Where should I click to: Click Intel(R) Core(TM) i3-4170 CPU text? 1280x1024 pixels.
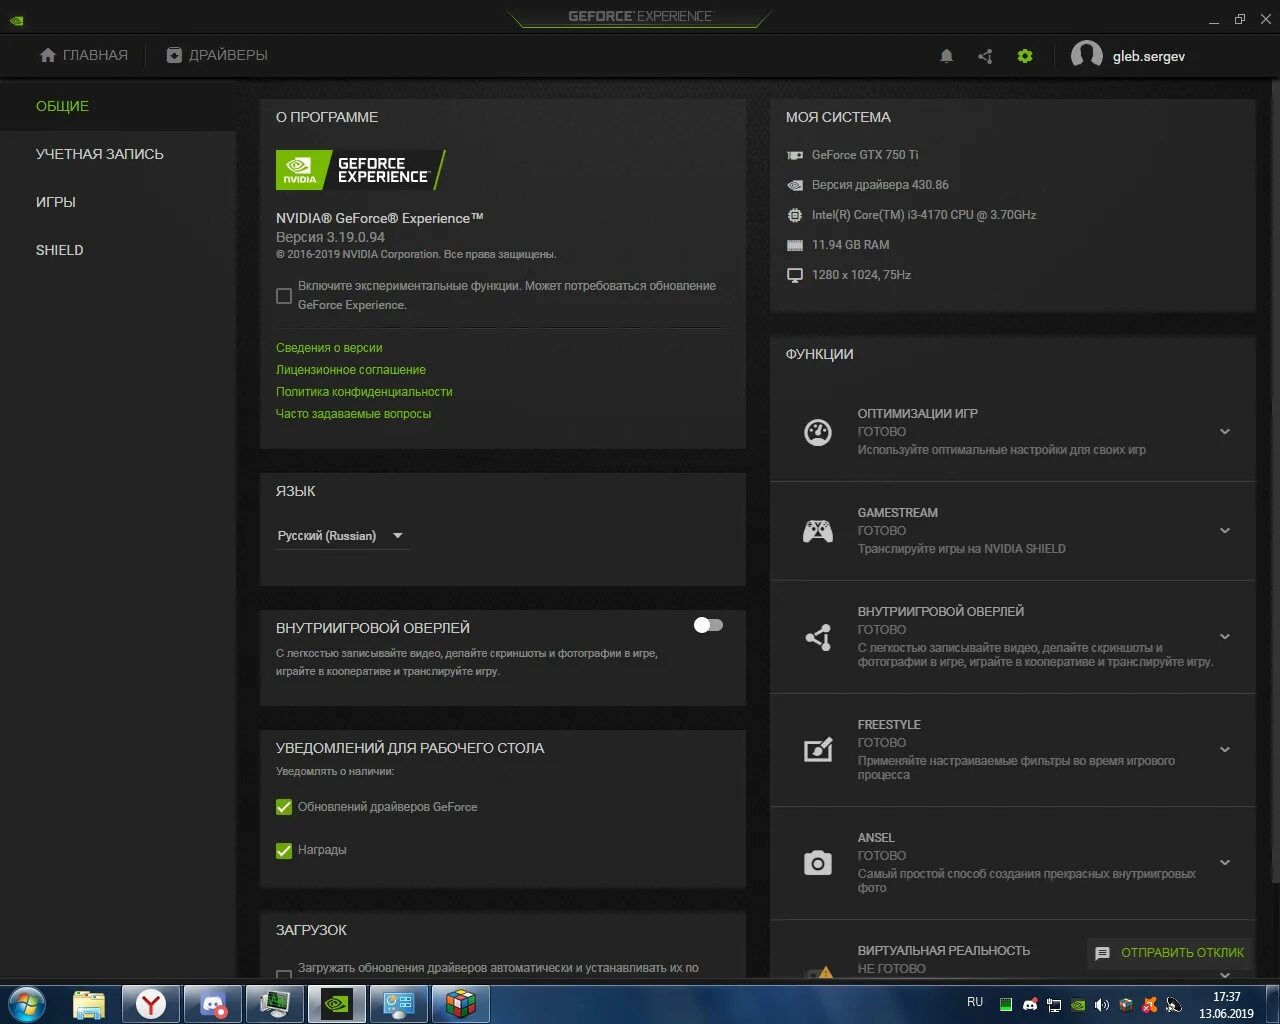tap(924, 215)
